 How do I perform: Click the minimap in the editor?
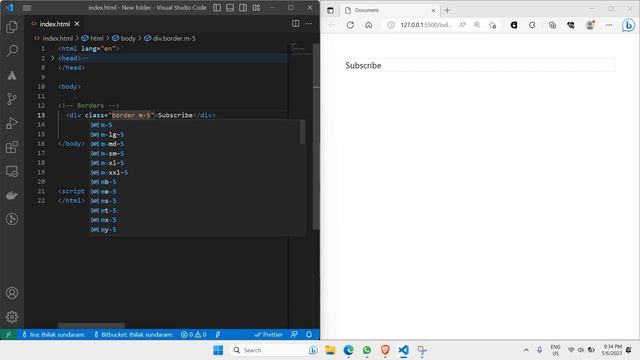301,48
